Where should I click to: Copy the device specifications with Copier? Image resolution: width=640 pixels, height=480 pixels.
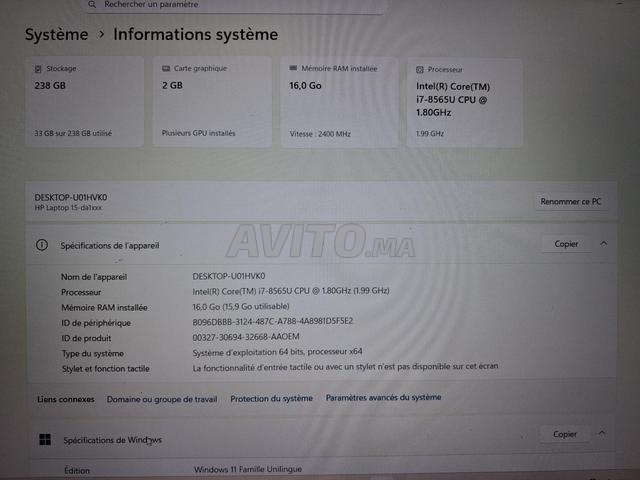click(566, 244)
